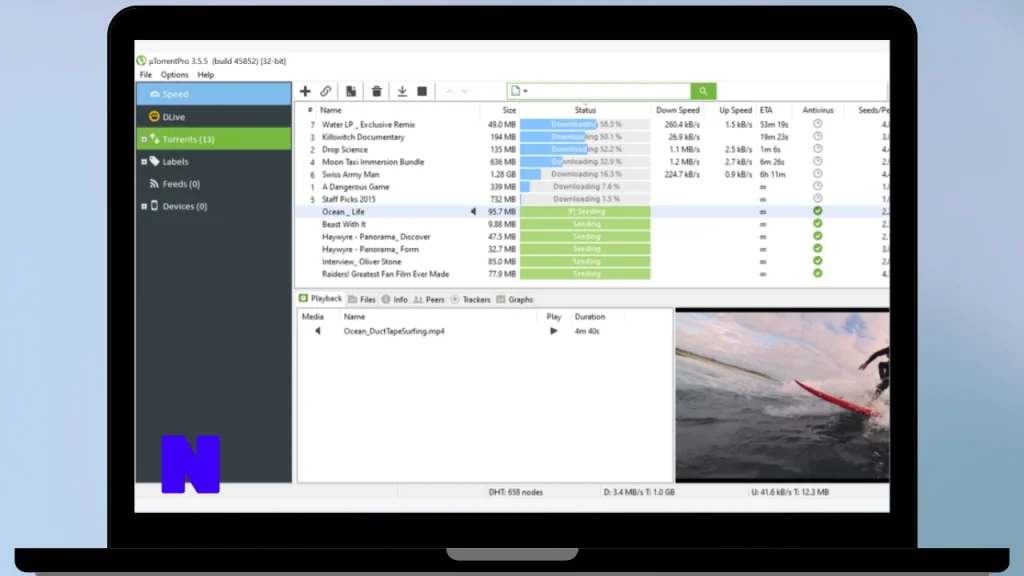Click the surfing video preview
Viewport: 1024px width, 576px height.
782,396
